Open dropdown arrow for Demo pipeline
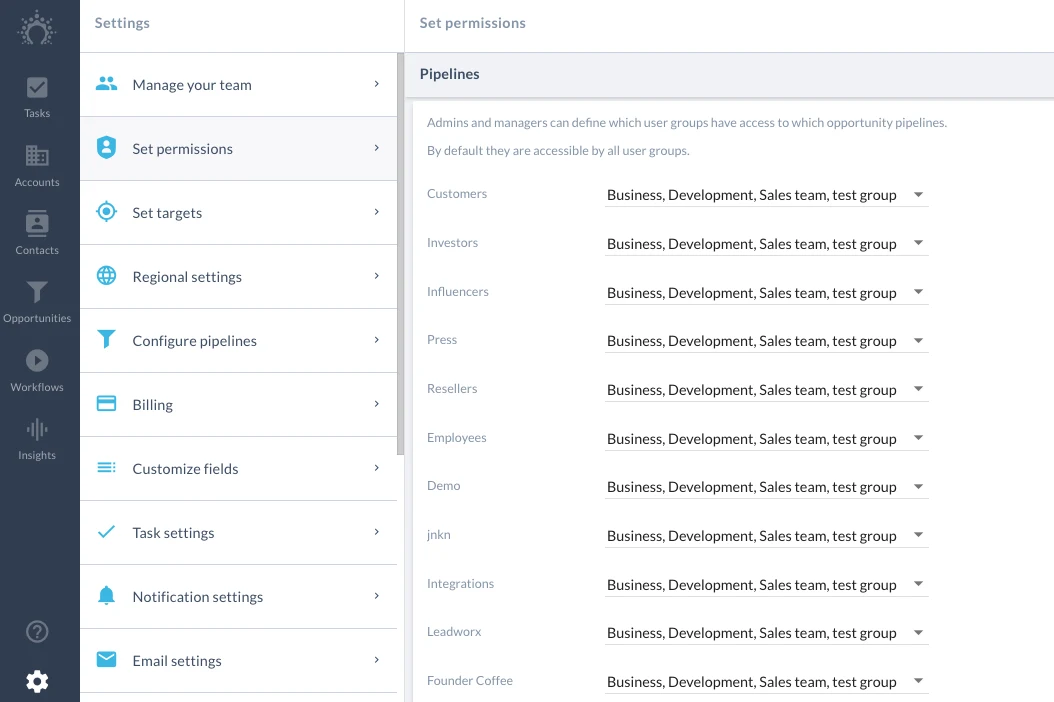This screenshot has width=1054, height=702. [x=918, y=487]
